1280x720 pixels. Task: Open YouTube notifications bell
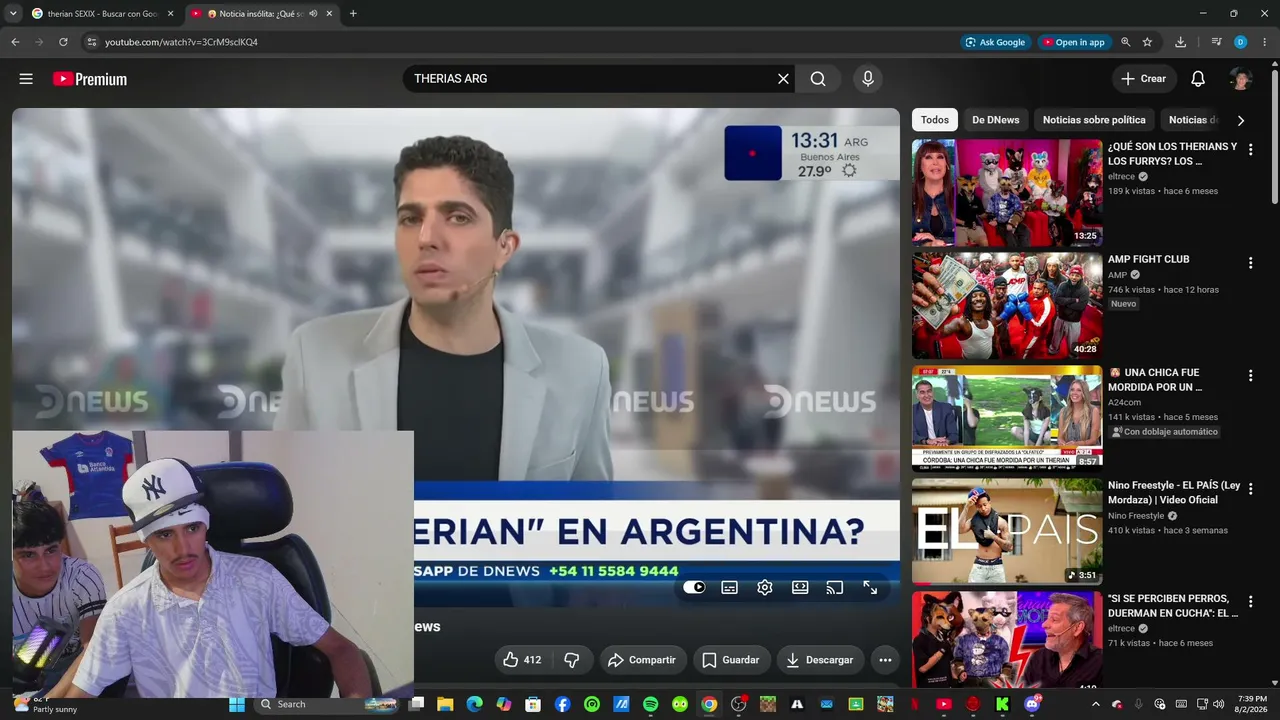coord(1198,79)
